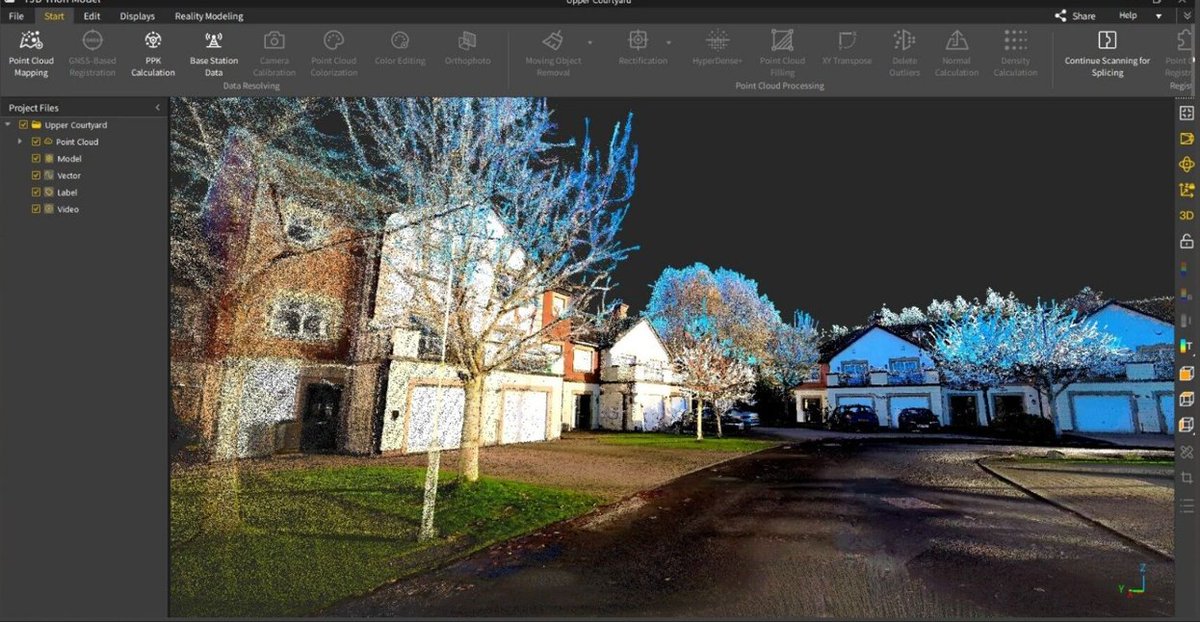The width and height of the screenshot is (1200, 622).
Task: Click the 'Point Cloud Processing' group label
Action: (780, 86)
